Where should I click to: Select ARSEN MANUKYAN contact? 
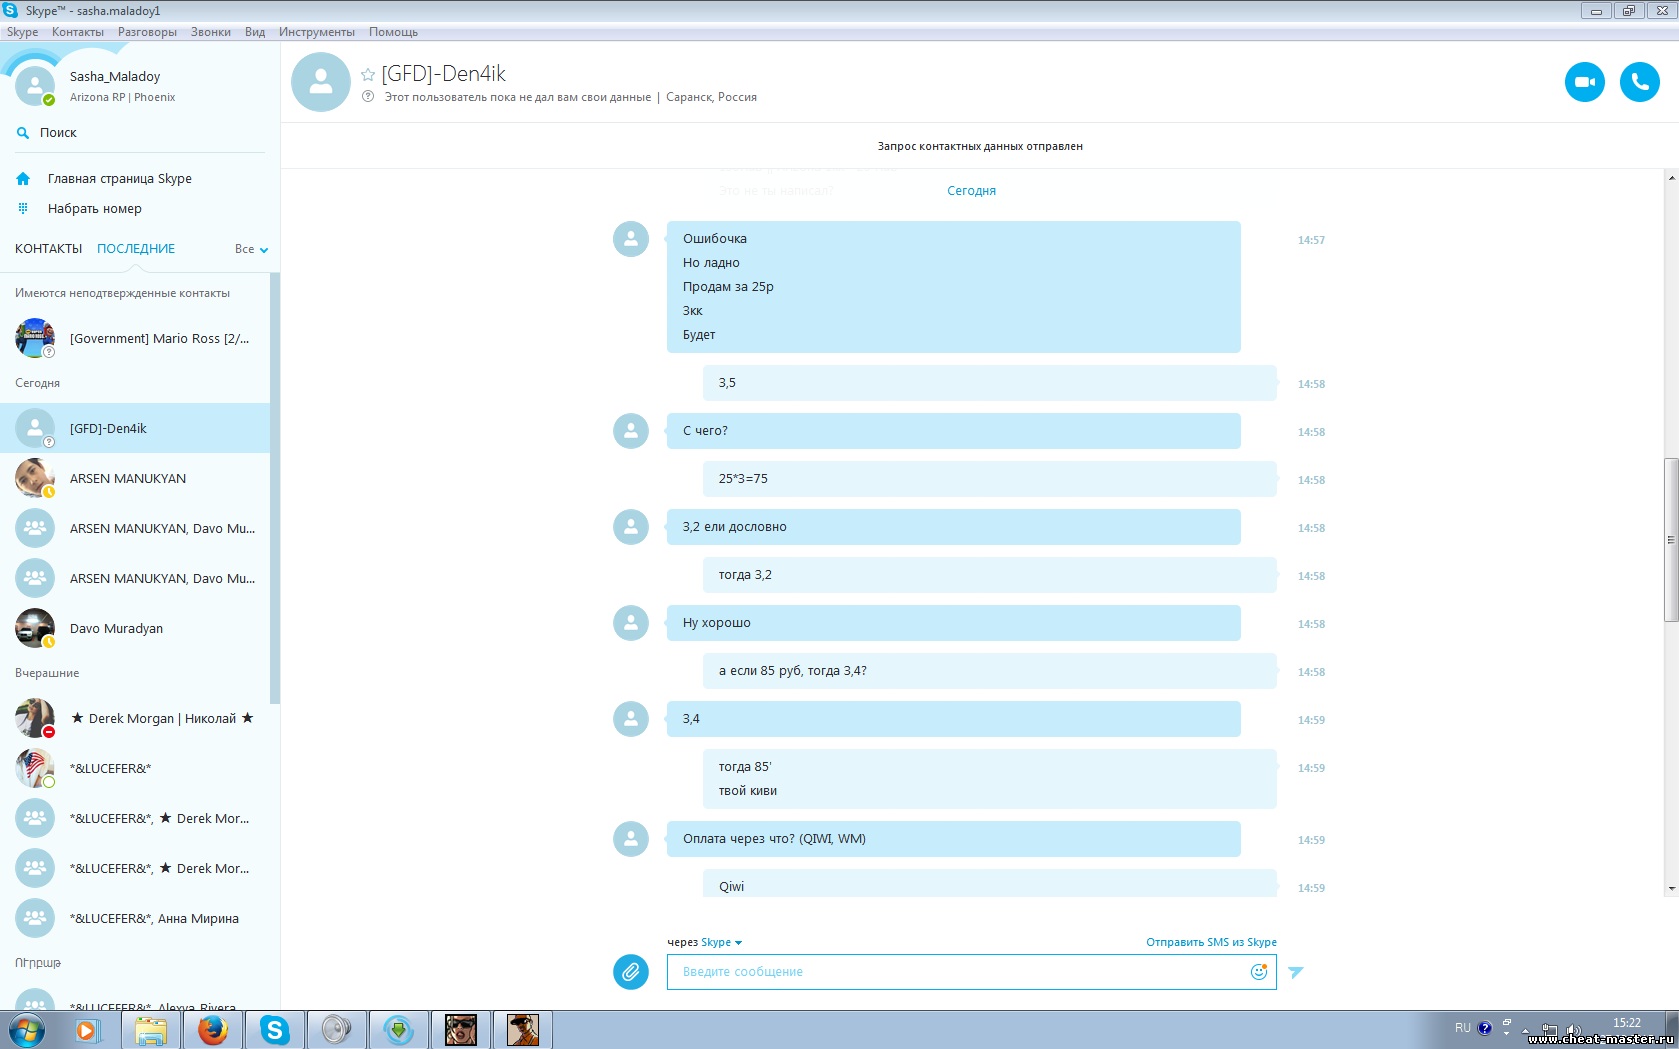128,479
